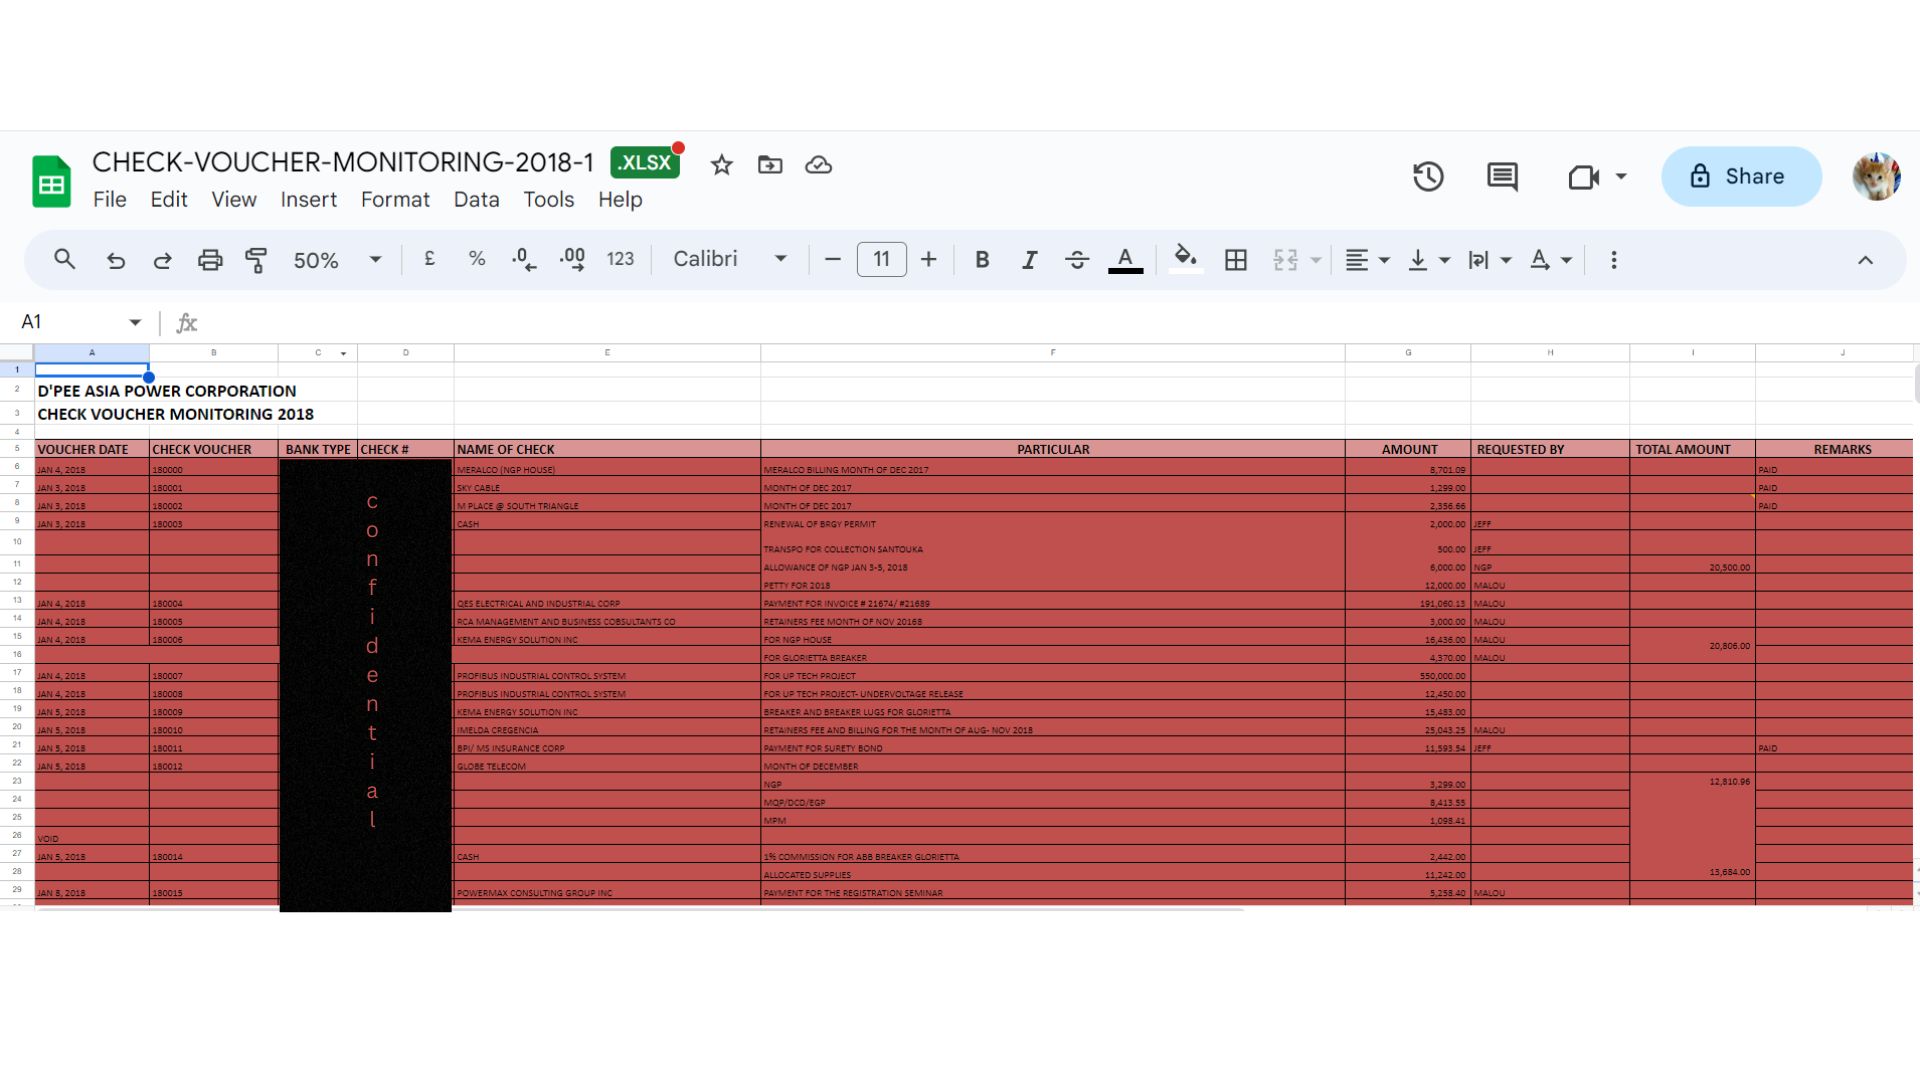The height and width of the screenshot is (1080, 1920).
Task: Click the Share button
Action: pos(1741,177)
